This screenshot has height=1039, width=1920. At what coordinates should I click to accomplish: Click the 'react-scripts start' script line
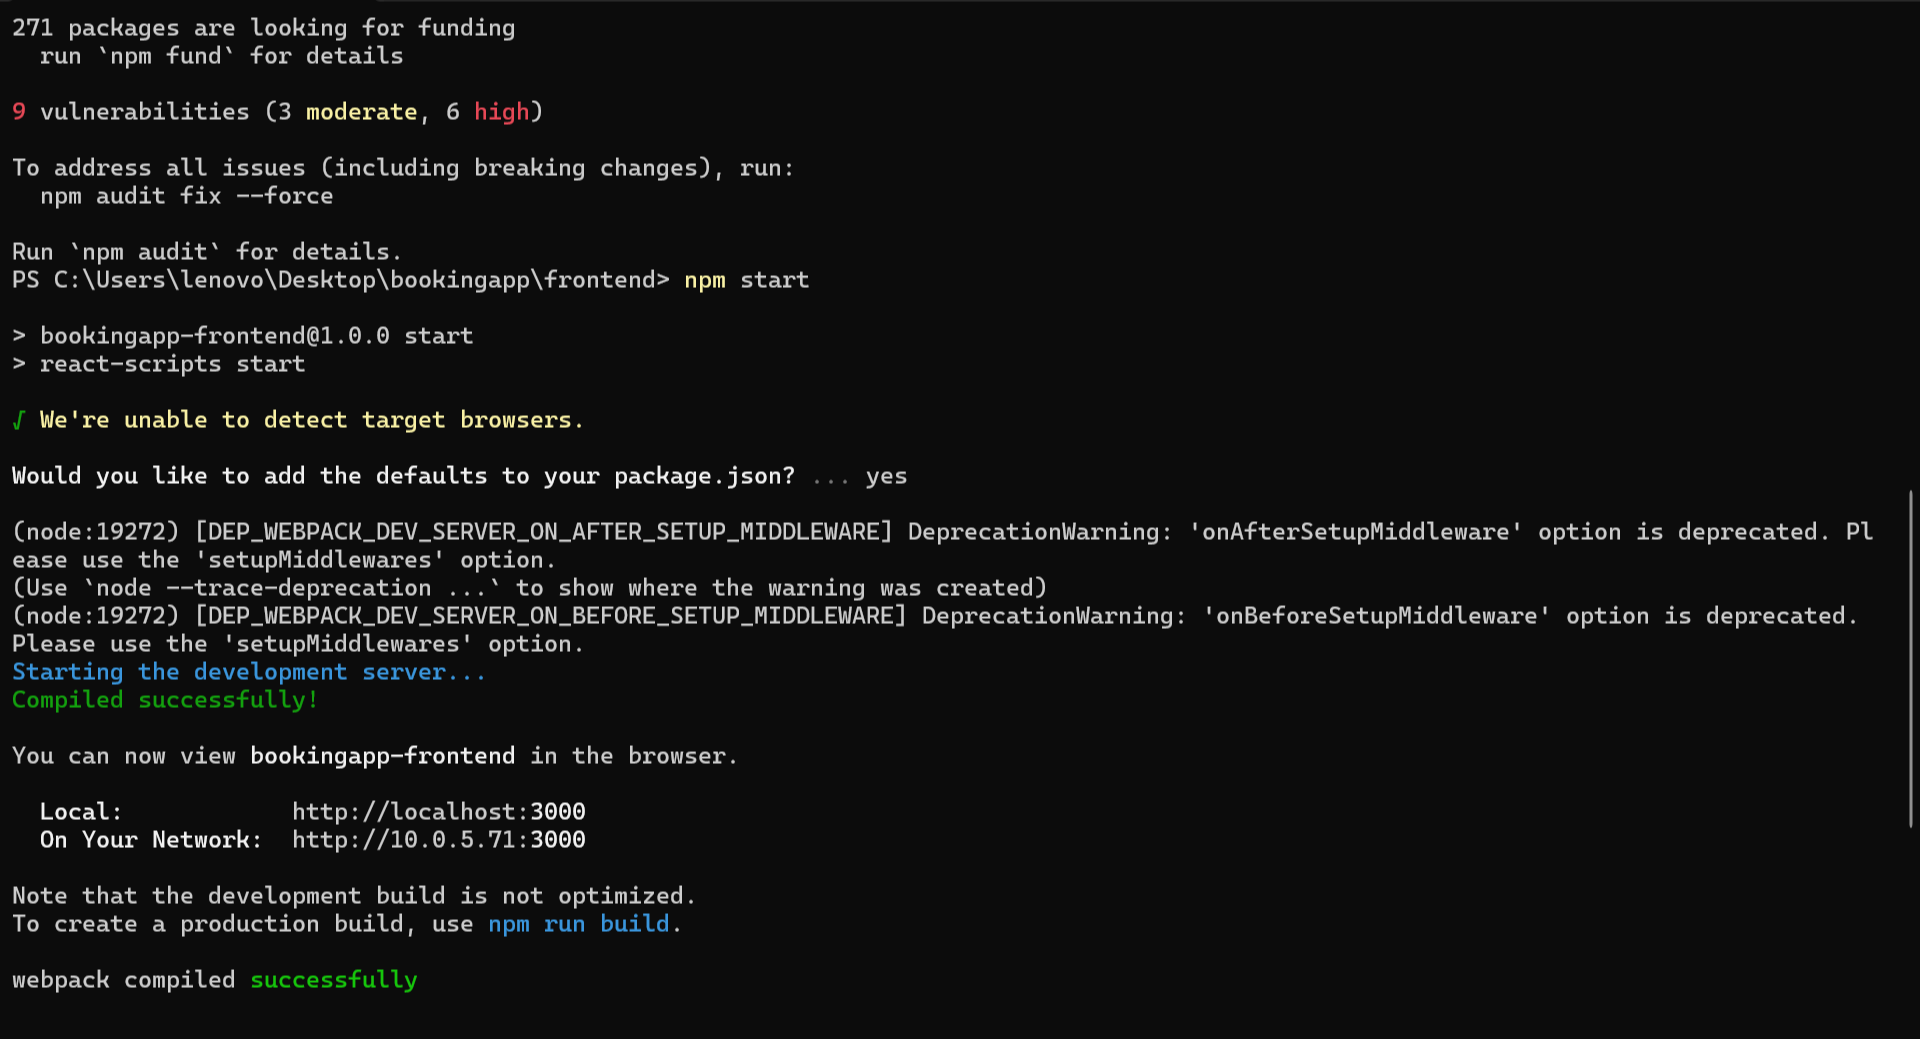172,363
